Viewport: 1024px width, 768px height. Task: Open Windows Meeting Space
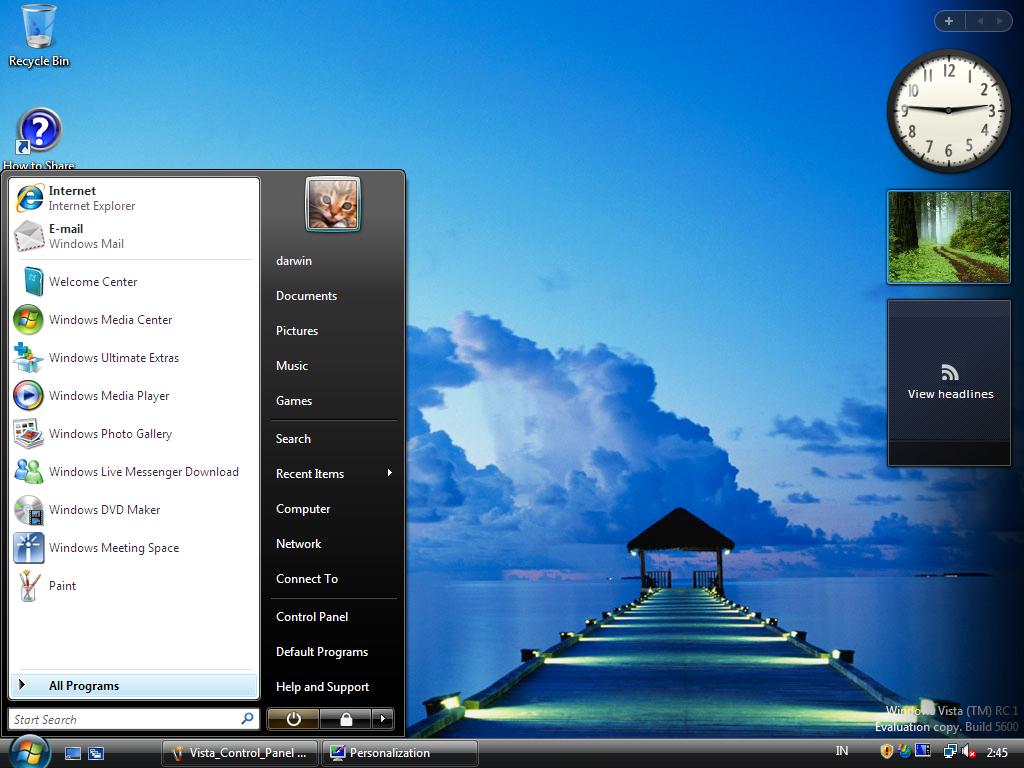[x=135, y=547]
